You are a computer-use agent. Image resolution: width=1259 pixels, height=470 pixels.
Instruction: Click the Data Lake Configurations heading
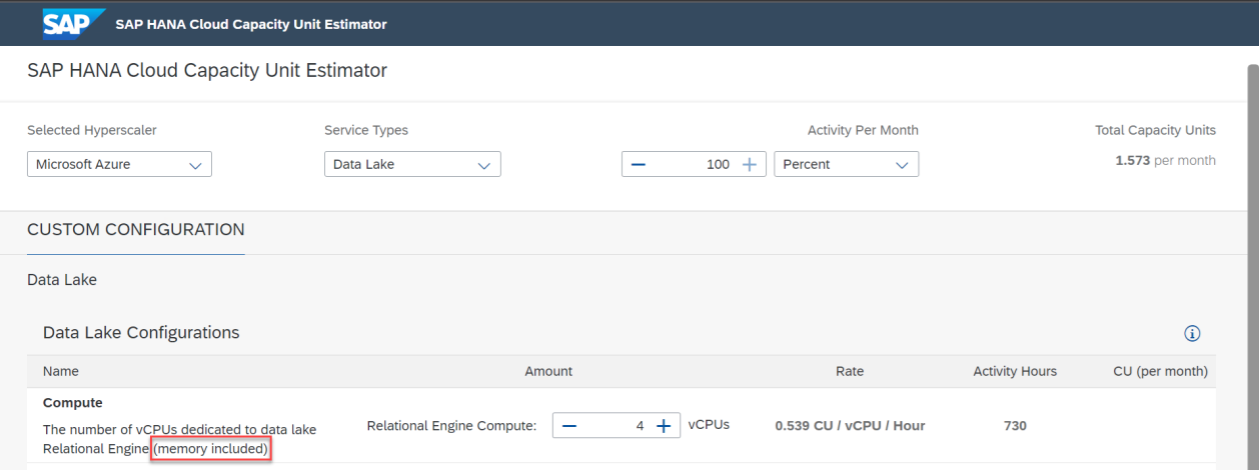tap(141, 332)
